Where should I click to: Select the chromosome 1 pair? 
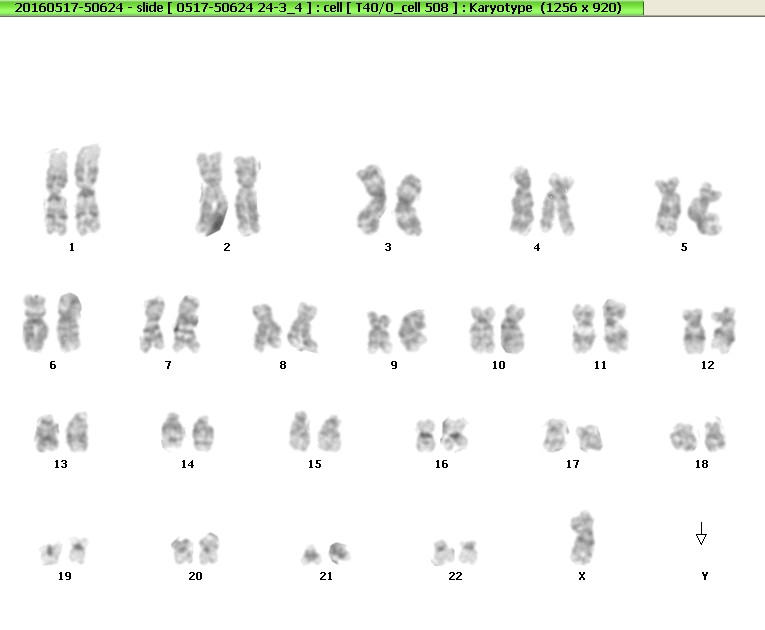tap(73, 190)
